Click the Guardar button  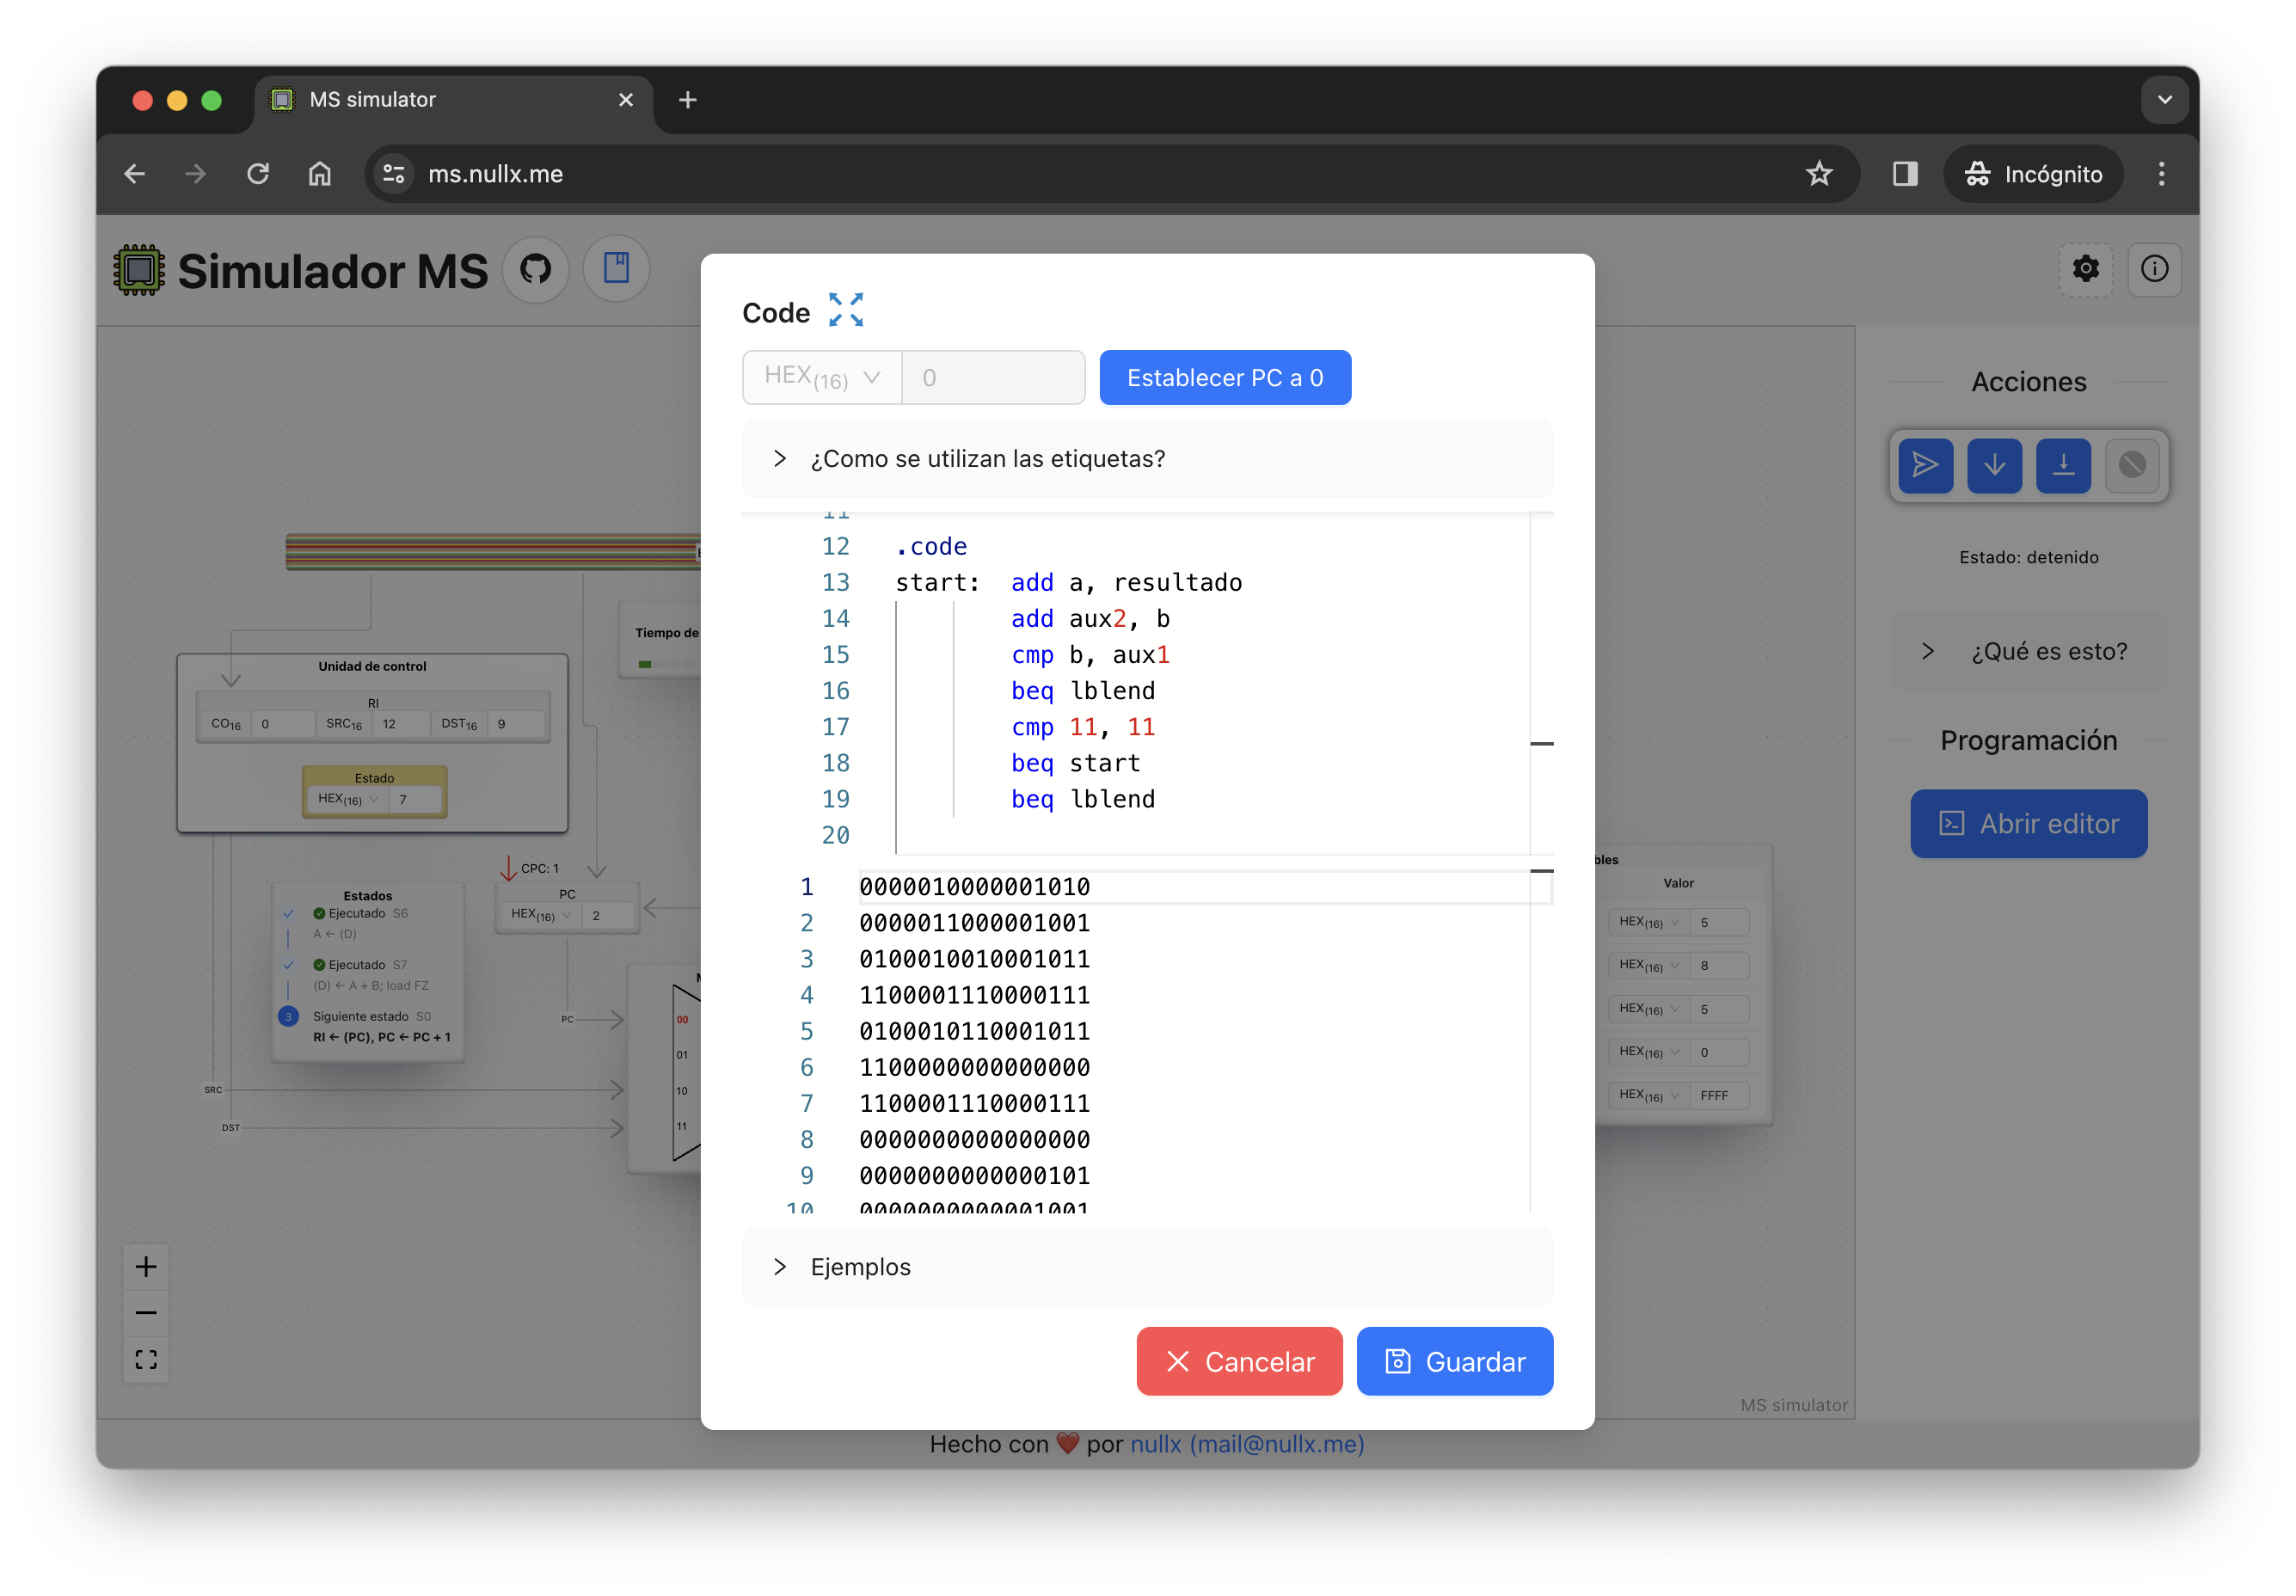1454,1362
